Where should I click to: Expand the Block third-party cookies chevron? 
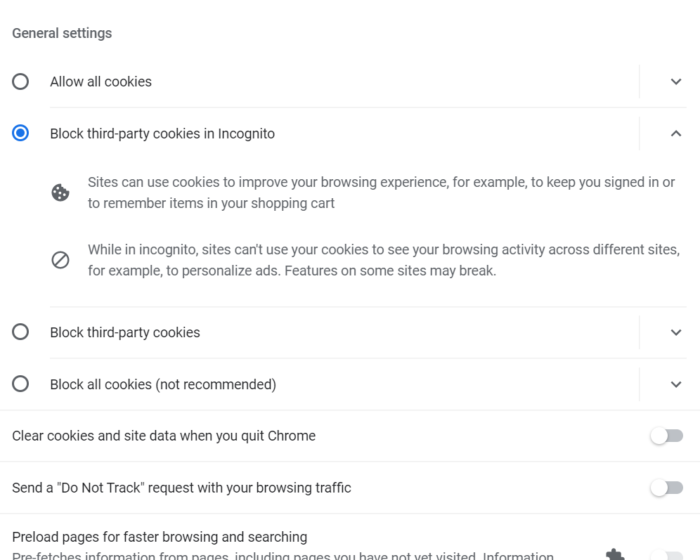click(x=676, y=332)
